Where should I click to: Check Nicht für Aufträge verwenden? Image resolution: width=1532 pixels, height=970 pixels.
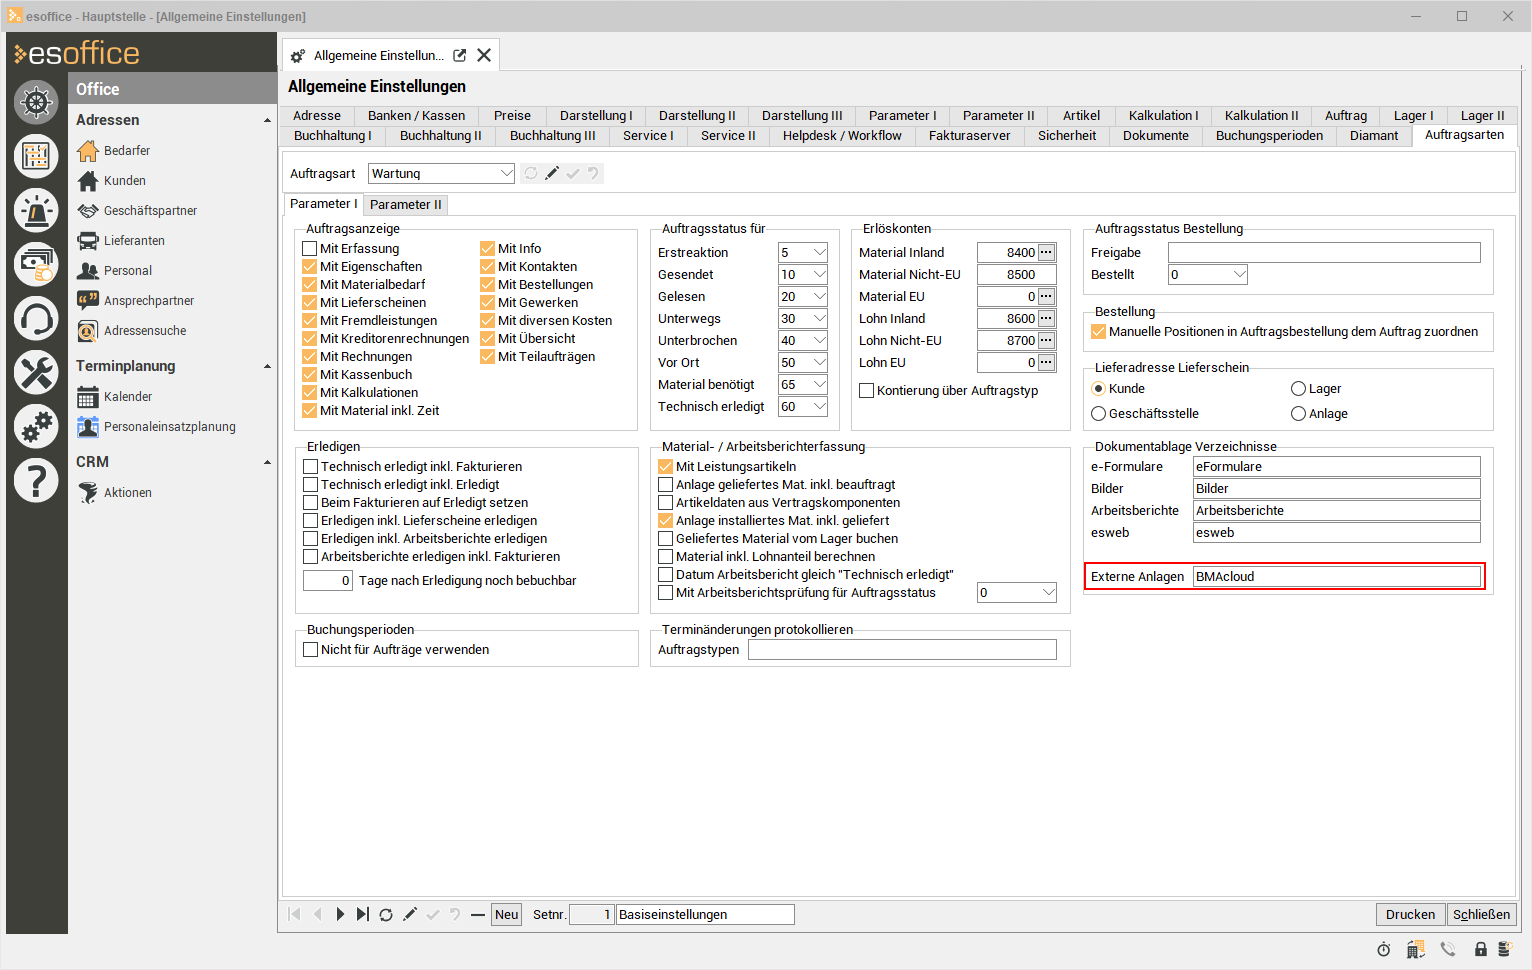coord(311,650)
